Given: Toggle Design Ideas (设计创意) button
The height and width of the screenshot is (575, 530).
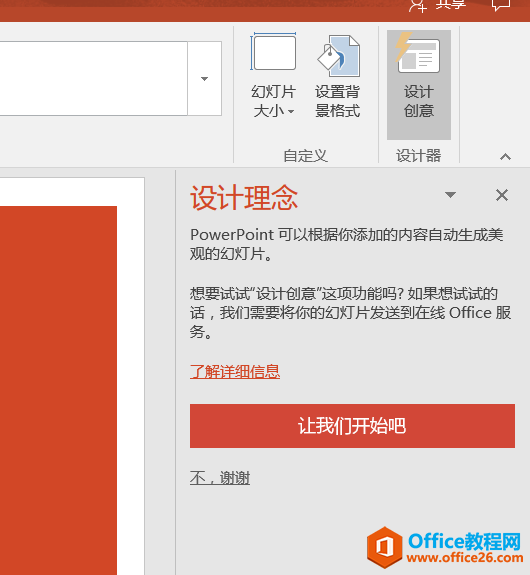Looking at the screenshot, I should pyautogui.click(x=418, y=85).
